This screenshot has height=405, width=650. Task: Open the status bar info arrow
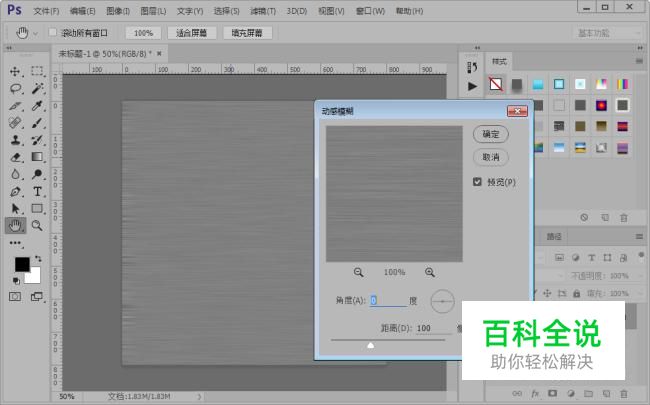pyautogui.click(x=199, y=396)
